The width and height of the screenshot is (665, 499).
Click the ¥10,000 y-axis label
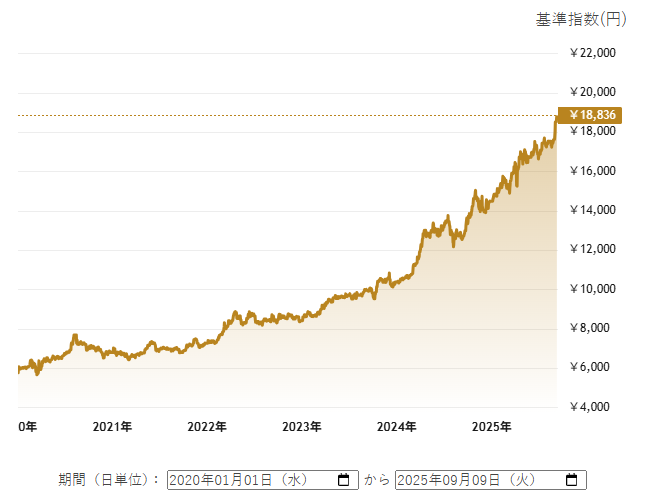coord(592,289)
